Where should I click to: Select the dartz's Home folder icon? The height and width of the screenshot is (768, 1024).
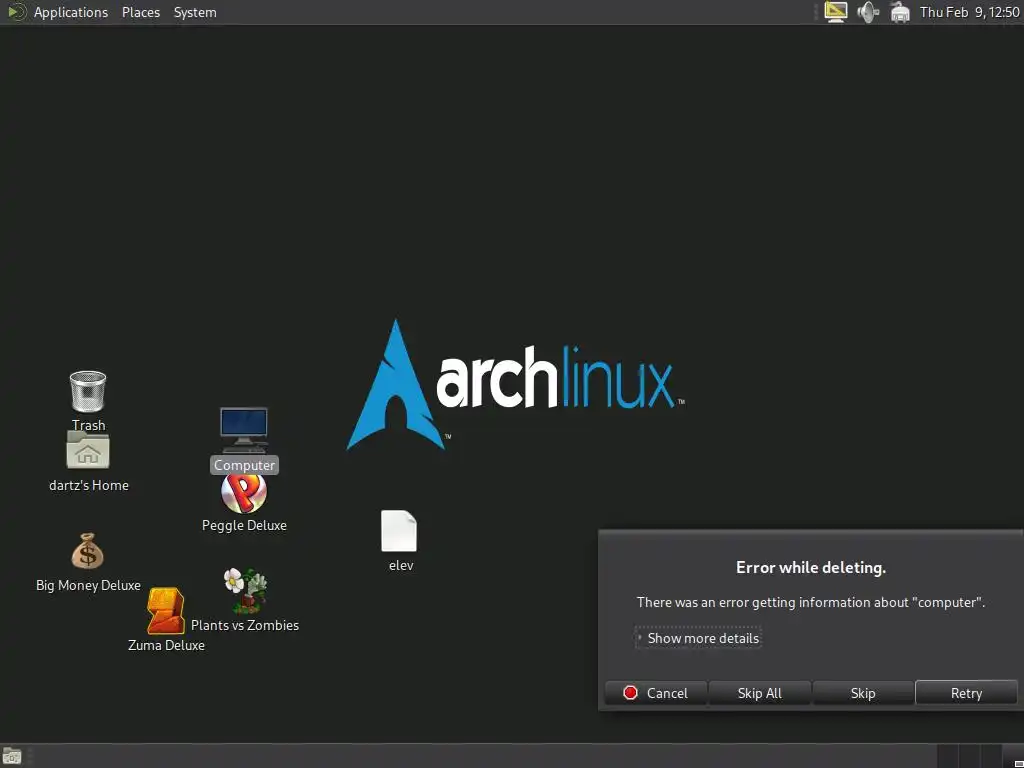(x=88, y=450)
